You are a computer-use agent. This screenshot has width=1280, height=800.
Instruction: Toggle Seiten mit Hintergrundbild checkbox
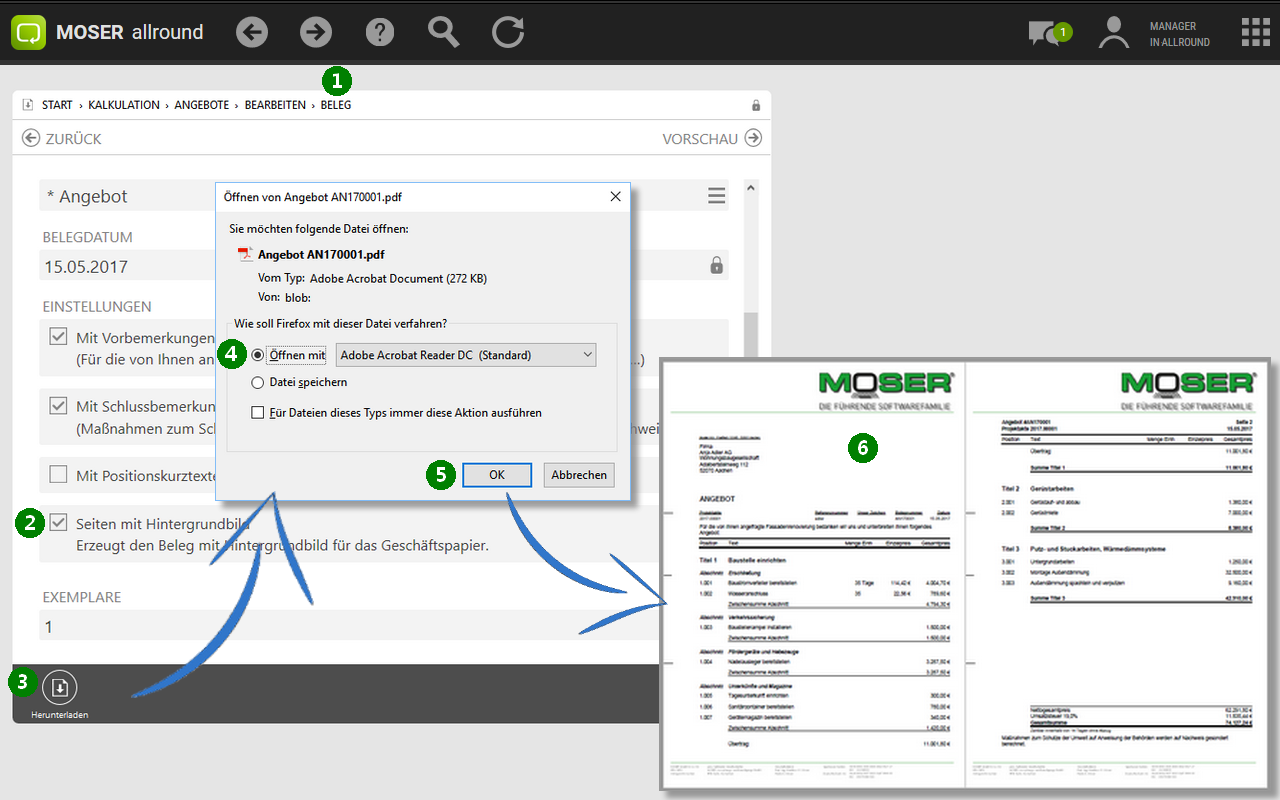tap(59, 523)
